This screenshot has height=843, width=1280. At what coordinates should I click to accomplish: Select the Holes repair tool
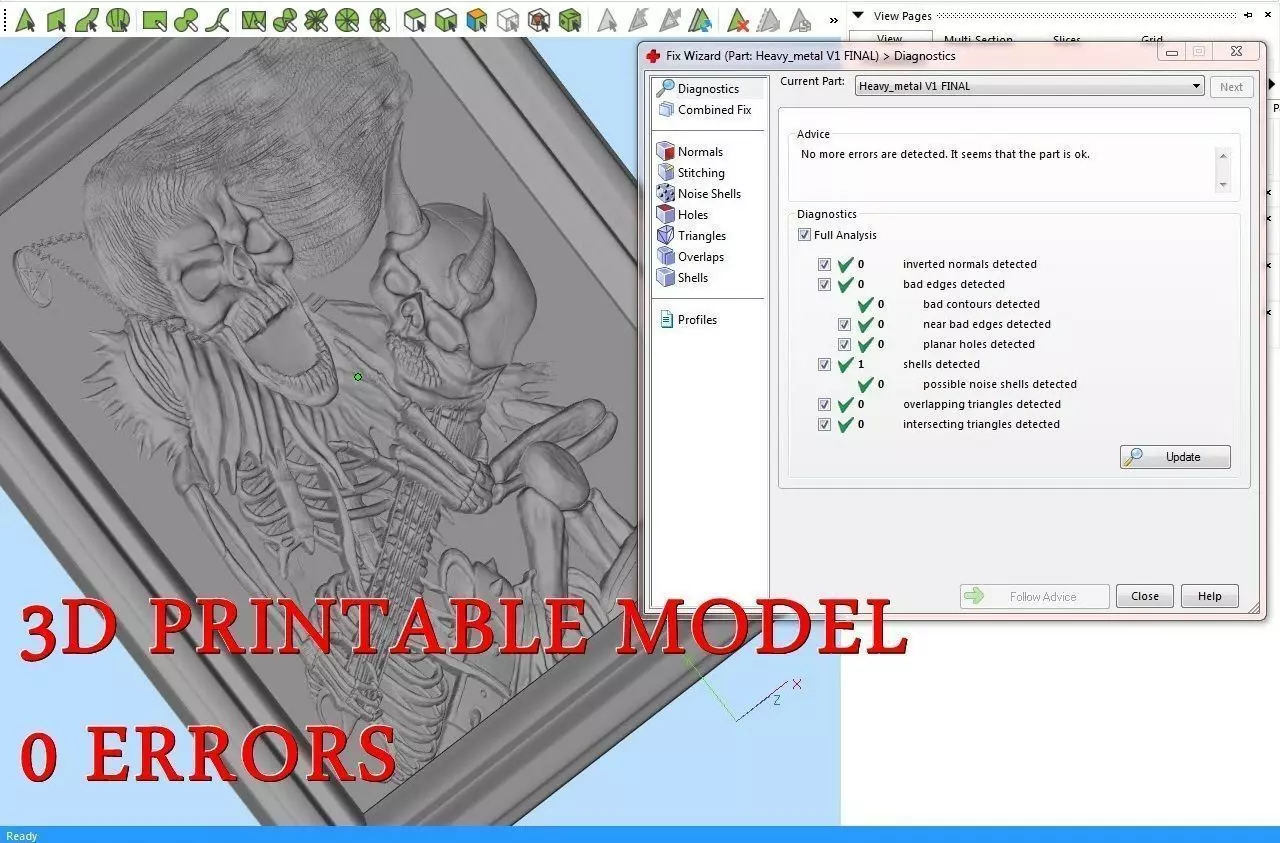[x=682, y=214]
